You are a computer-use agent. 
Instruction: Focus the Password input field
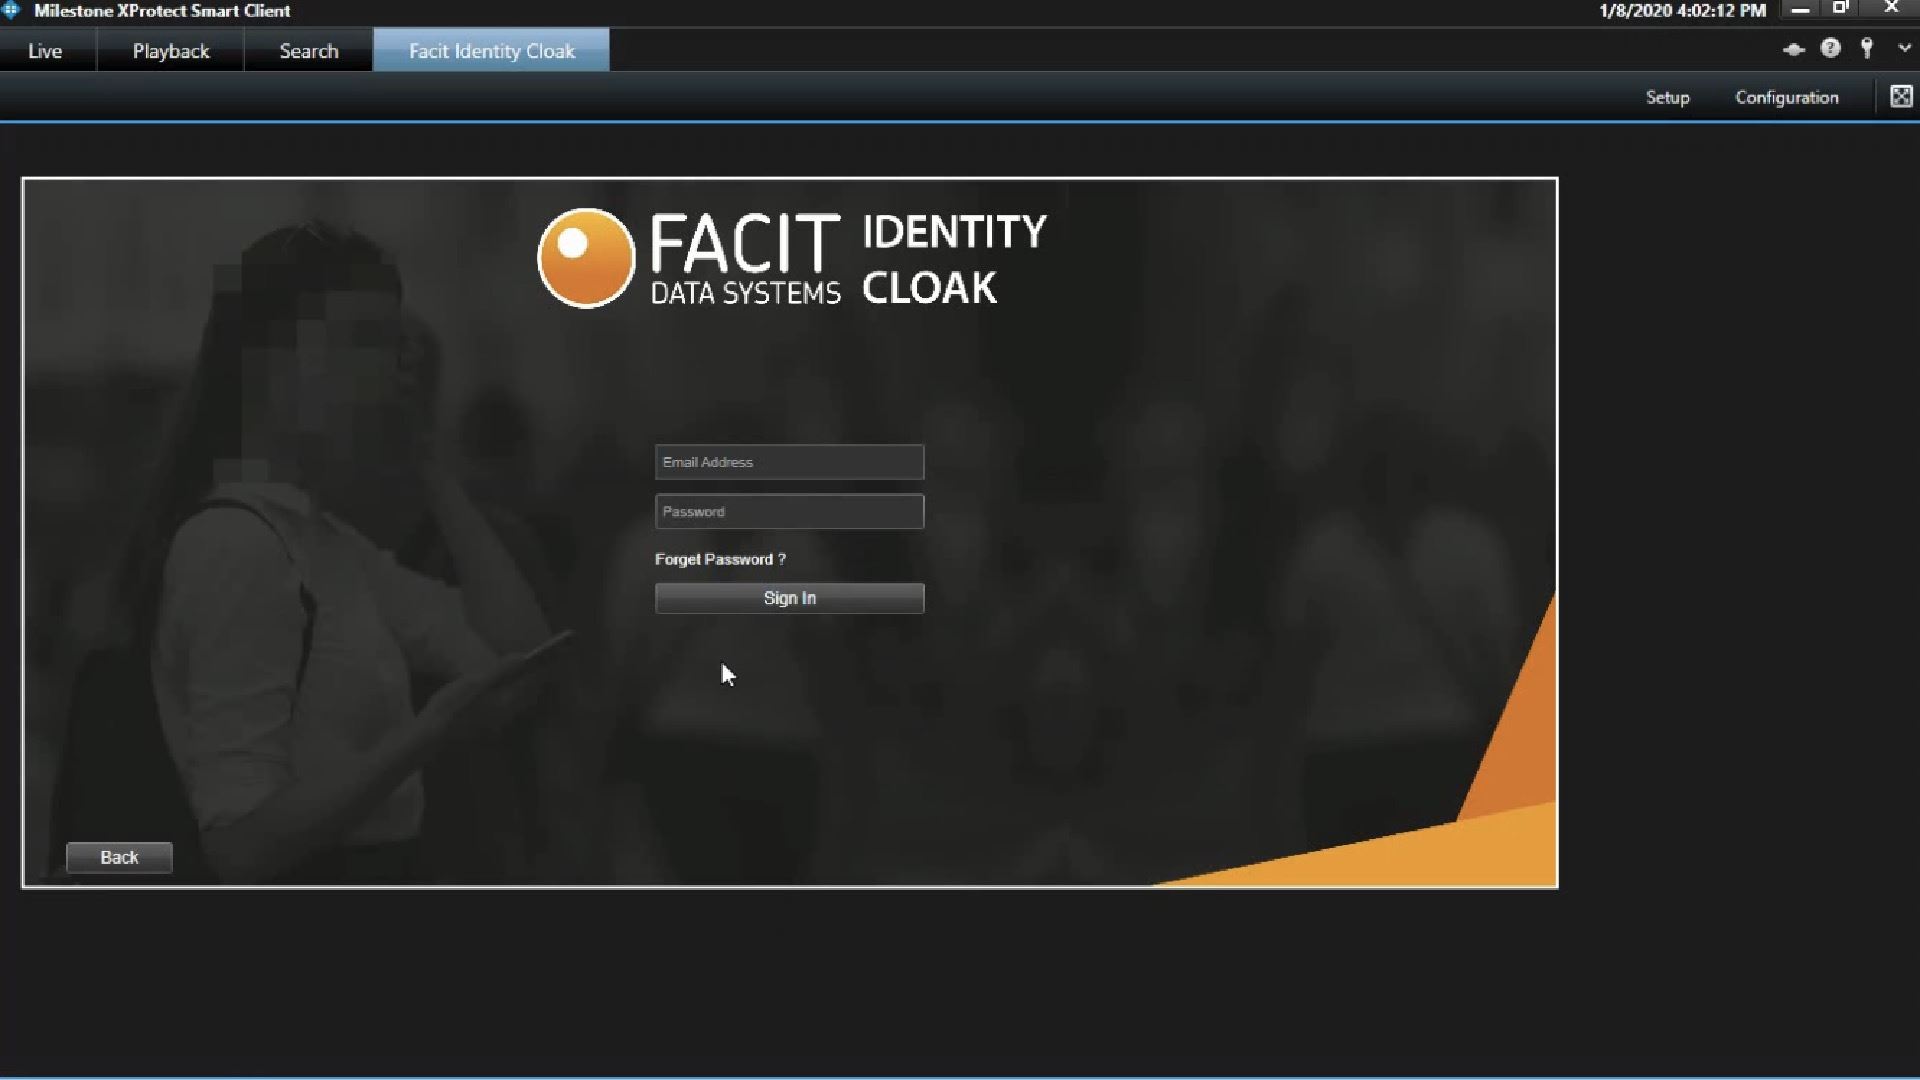(x=789, y=511)
